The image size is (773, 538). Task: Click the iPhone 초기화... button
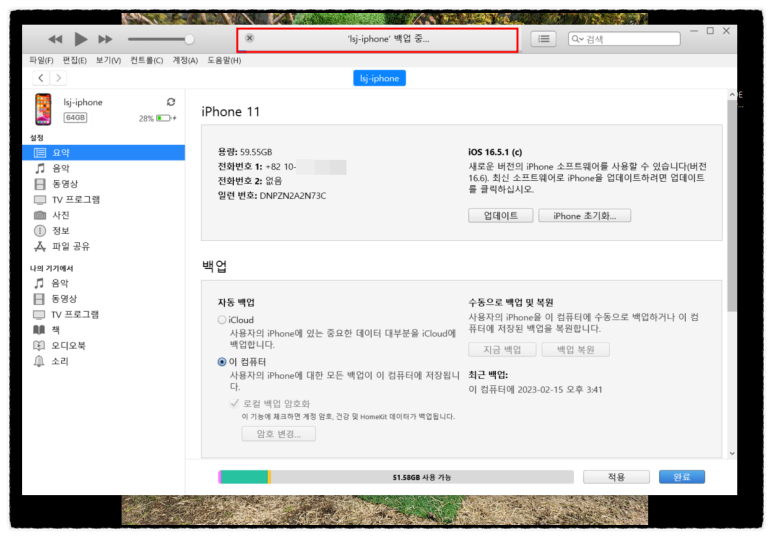click(x=584, y=215)
